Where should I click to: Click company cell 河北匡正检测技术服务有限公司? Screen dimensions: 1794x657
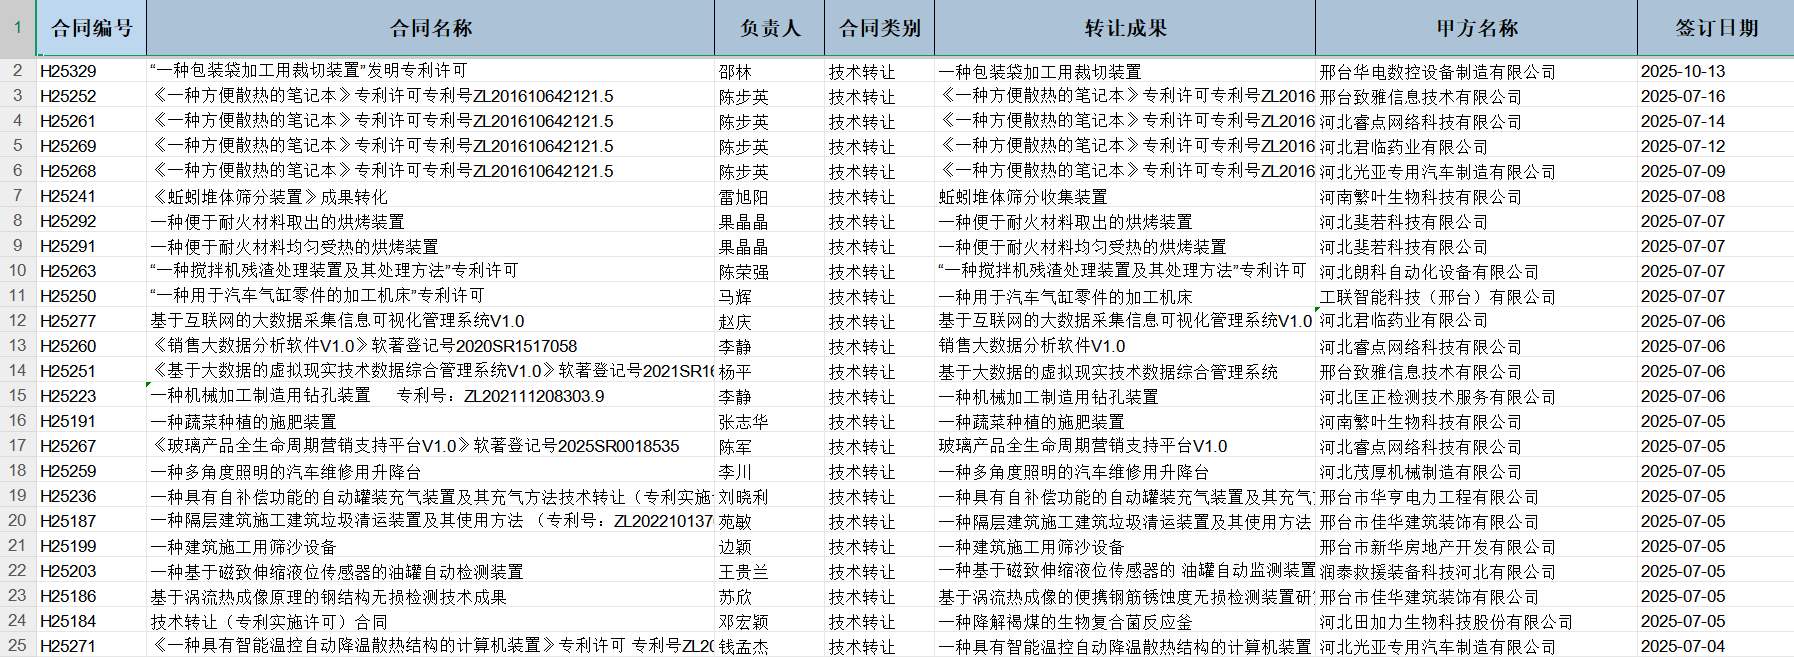[x=1477, y=396]
